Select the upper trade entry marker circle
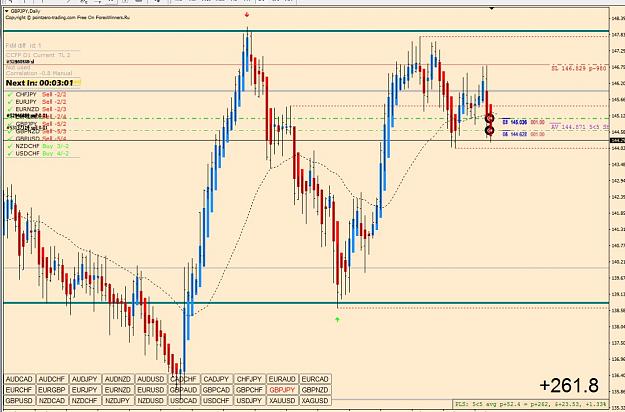Viewport: 625px width, 412px height. pyautogui.click(x=490, y=118)
